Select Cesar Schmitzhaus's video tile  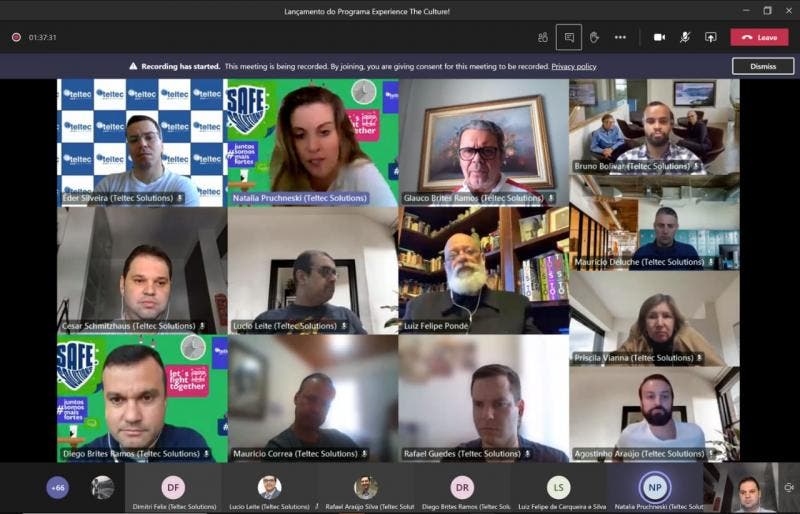[142, 271]
